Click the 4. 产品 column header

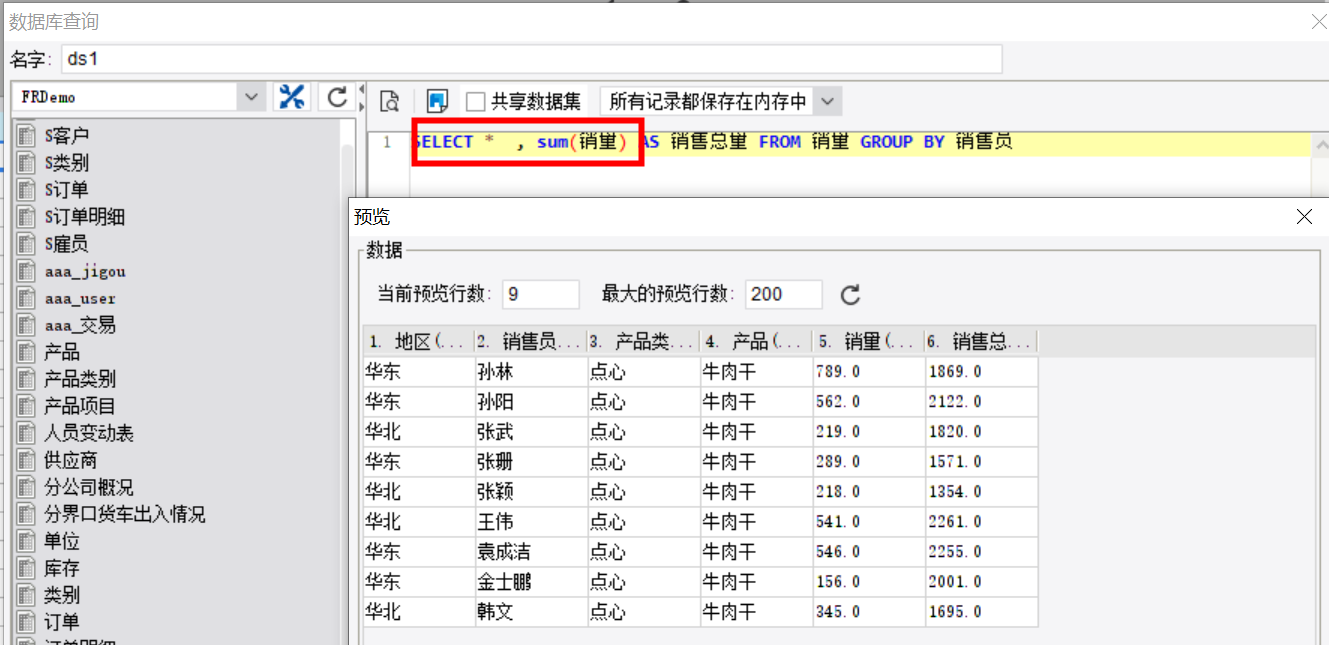756,342
